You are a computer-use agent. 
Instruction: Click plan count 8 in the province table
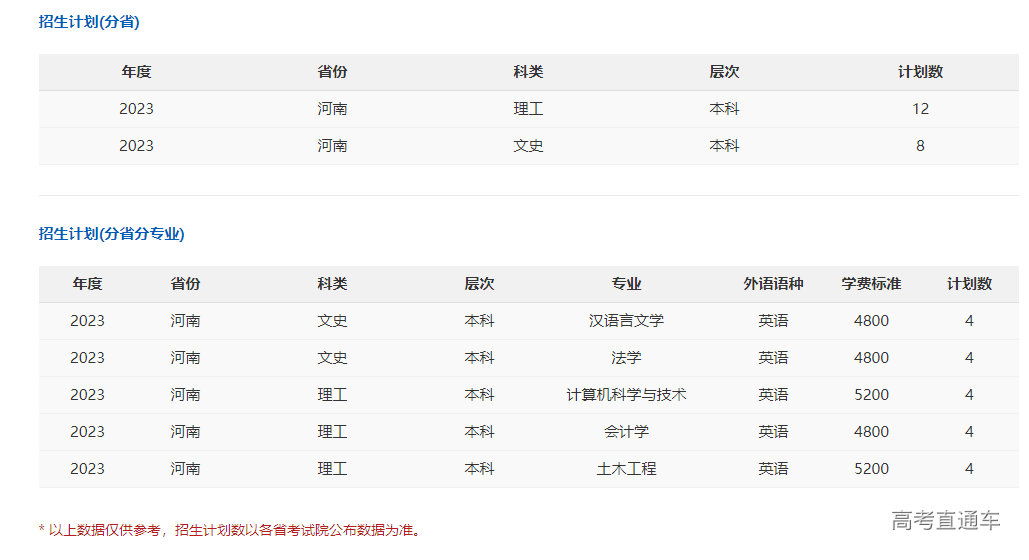(920, 146)
